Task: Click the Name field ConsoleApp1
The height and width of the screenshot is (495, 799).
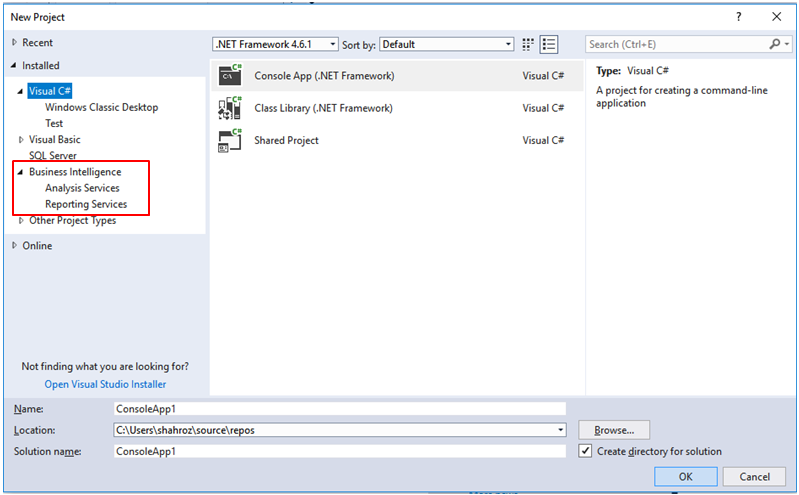Action: [339, 408]
